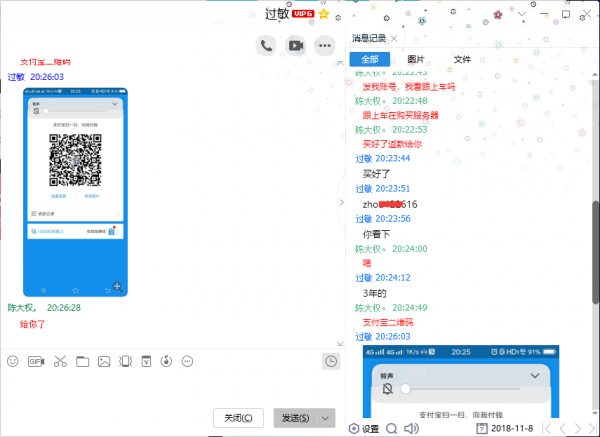Screen dimensions: 600x437
Task: Click the VIP6 badge in title
Action: (x=303, y=14)
